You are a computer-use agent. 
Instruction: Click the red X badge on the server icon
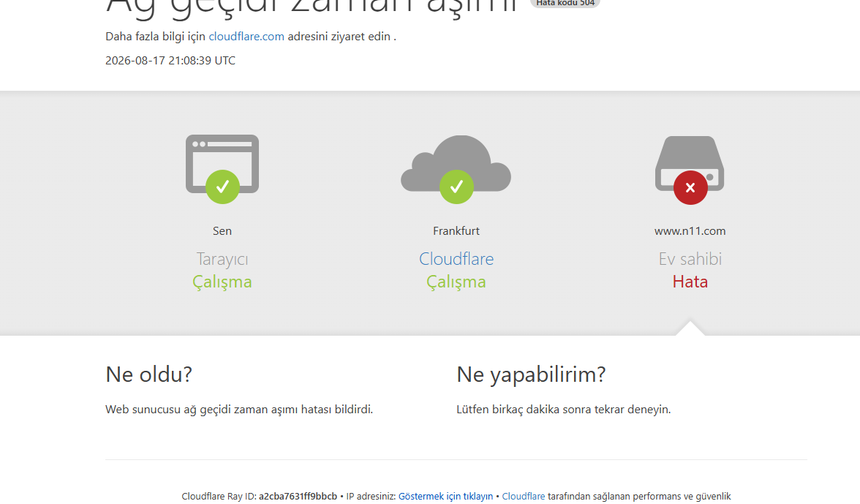point(691,188)
